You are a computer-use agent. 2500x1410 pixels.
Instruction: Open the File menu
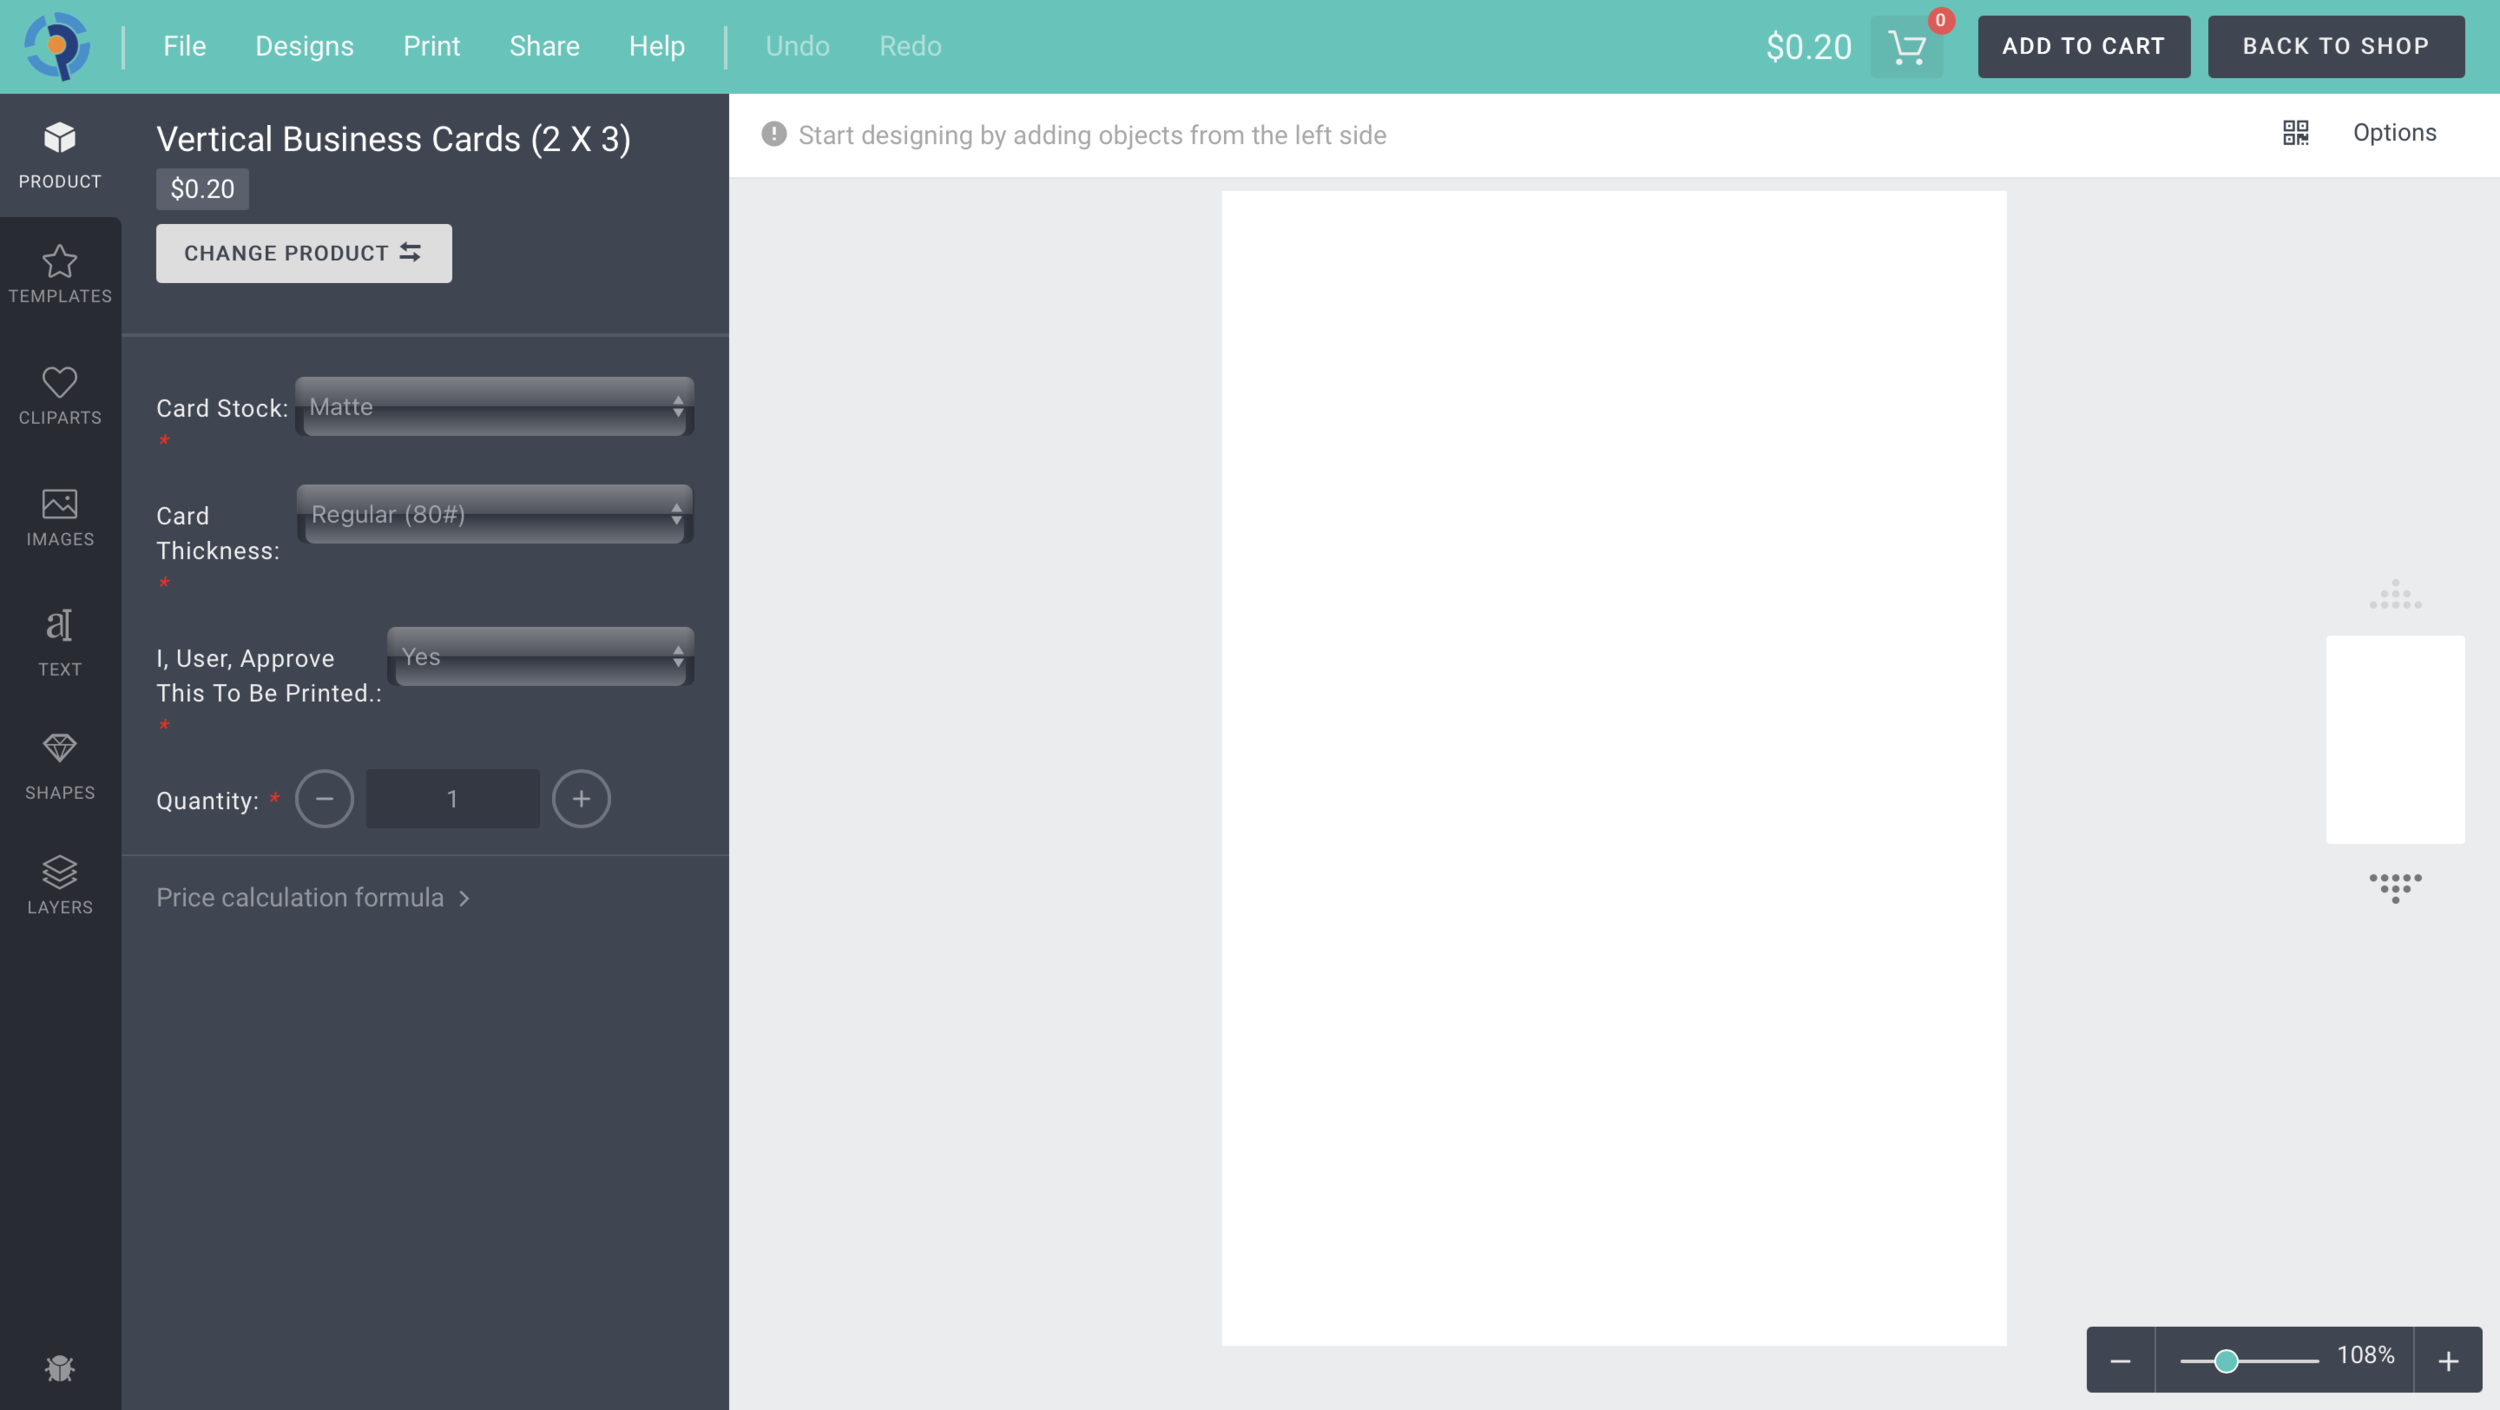184,46
